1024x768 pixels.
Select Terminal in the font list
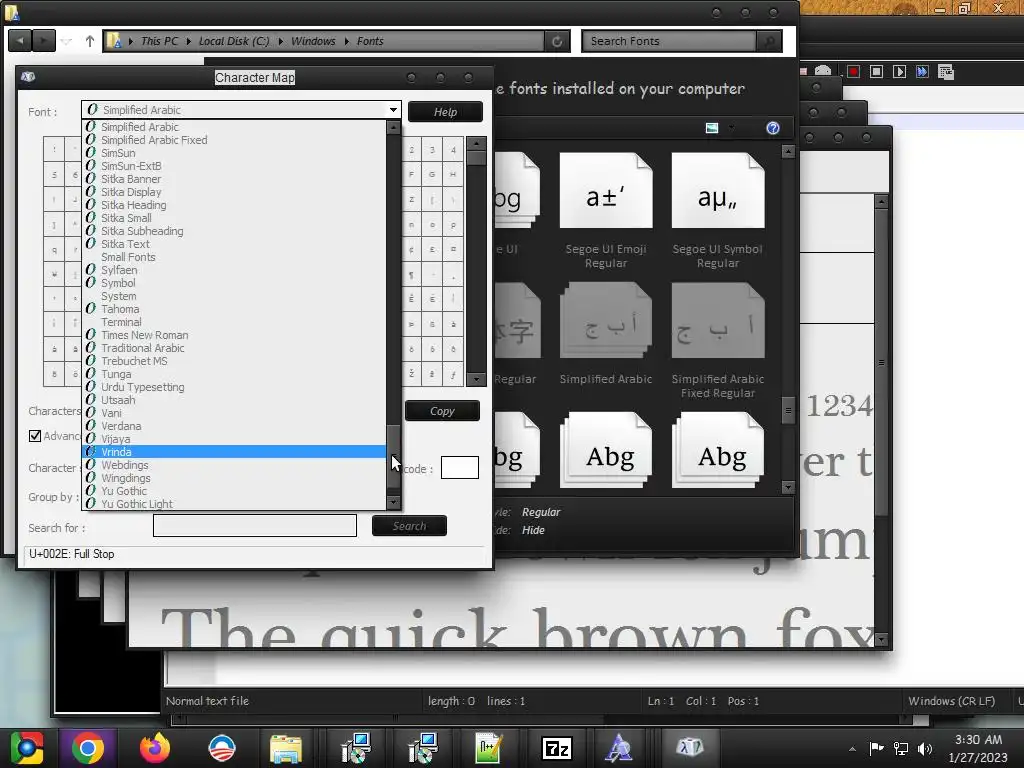[234, 322]
